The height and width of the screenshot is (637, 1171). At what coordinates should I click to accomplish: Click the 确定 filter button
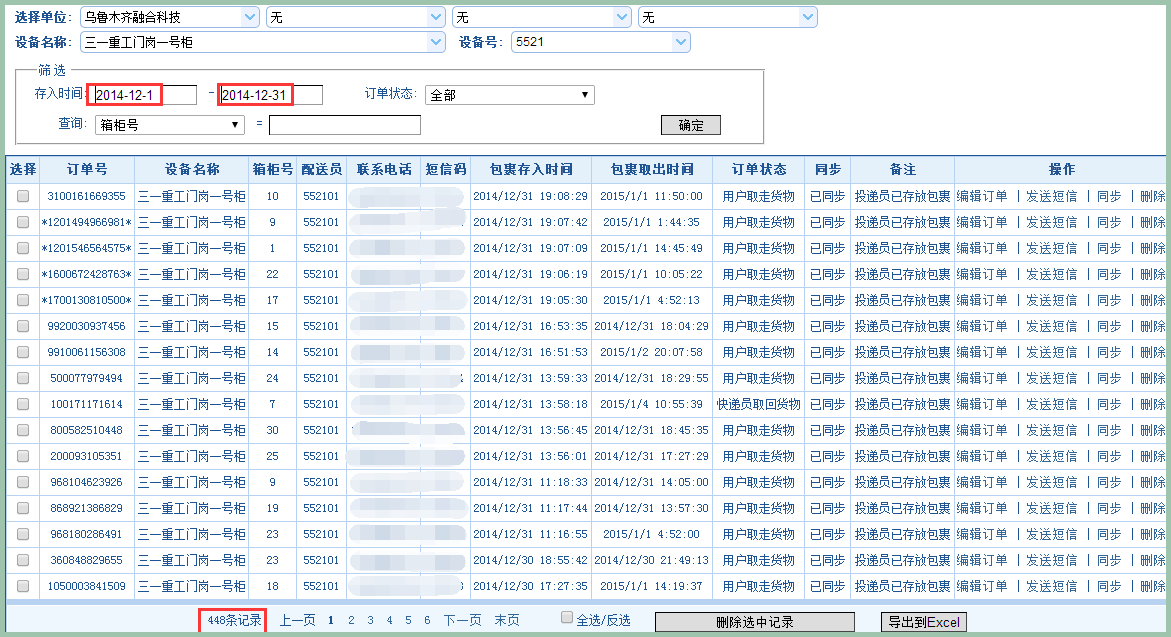(690, 125)
